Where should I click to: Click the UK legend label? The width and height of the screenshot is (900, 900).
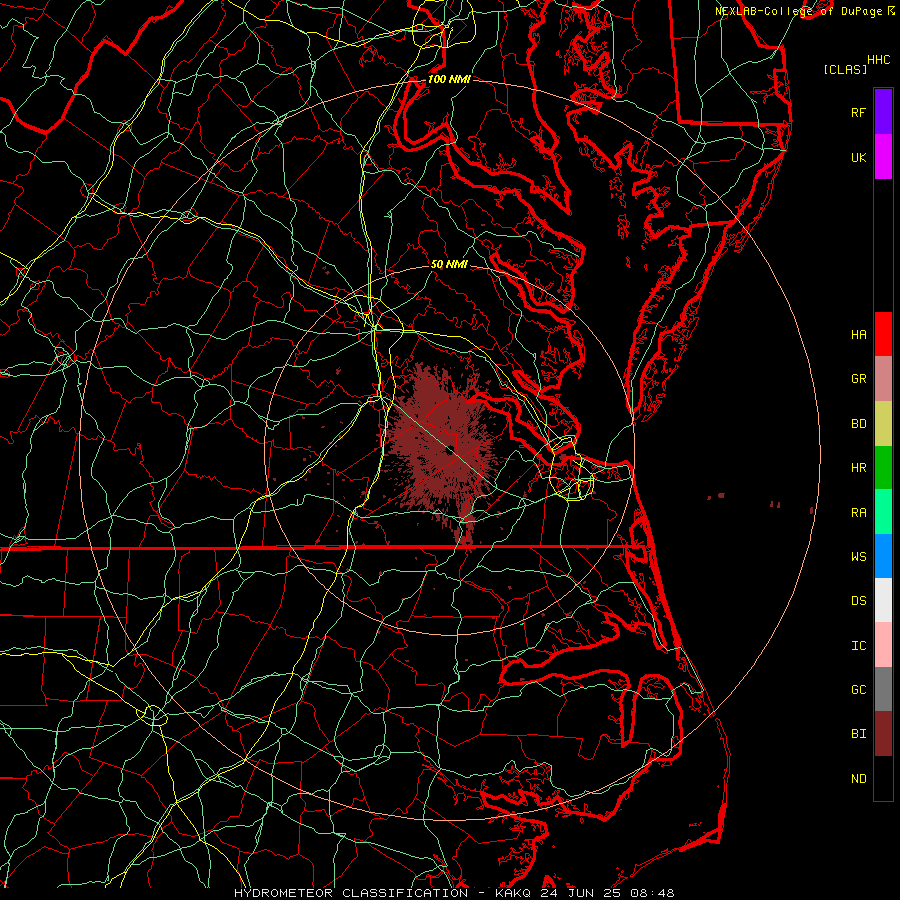(858, 157)
